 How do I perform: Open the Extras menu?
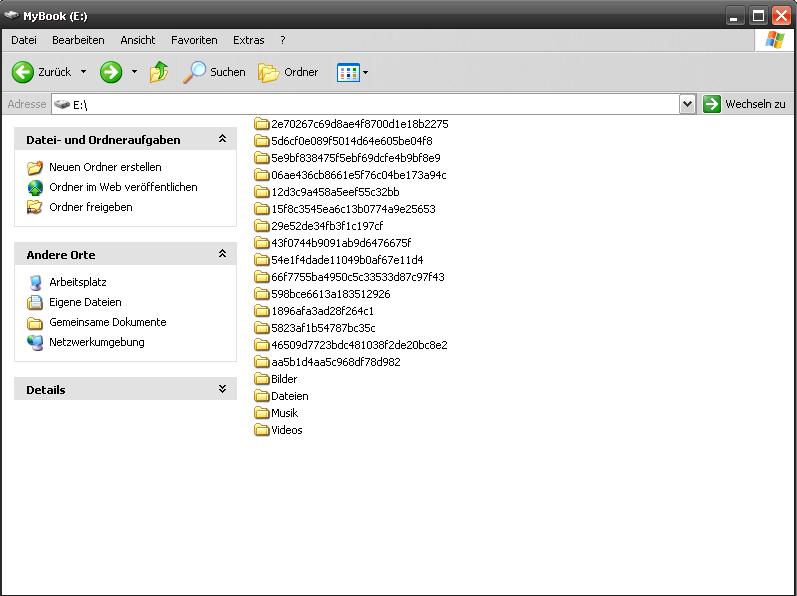tap(249, 40)
